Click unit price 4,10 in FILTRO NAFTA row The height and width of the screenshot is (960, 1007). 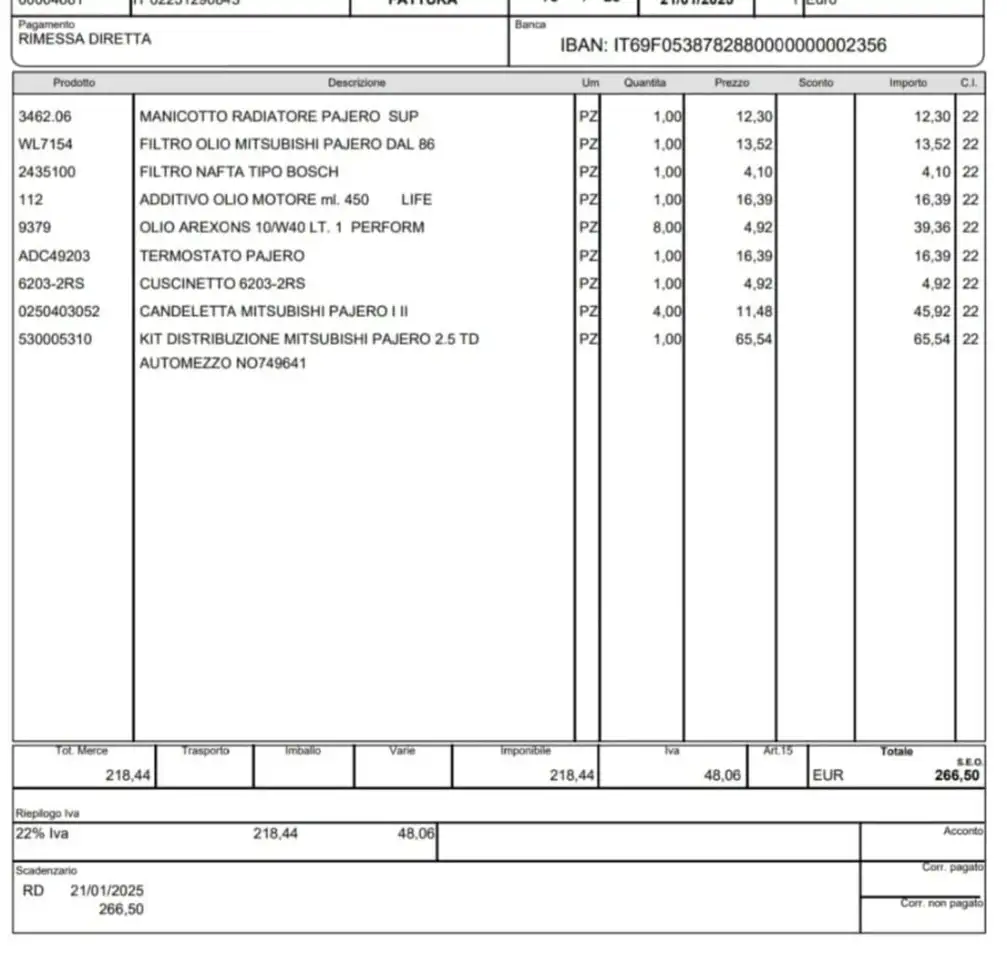click(758, 171)
